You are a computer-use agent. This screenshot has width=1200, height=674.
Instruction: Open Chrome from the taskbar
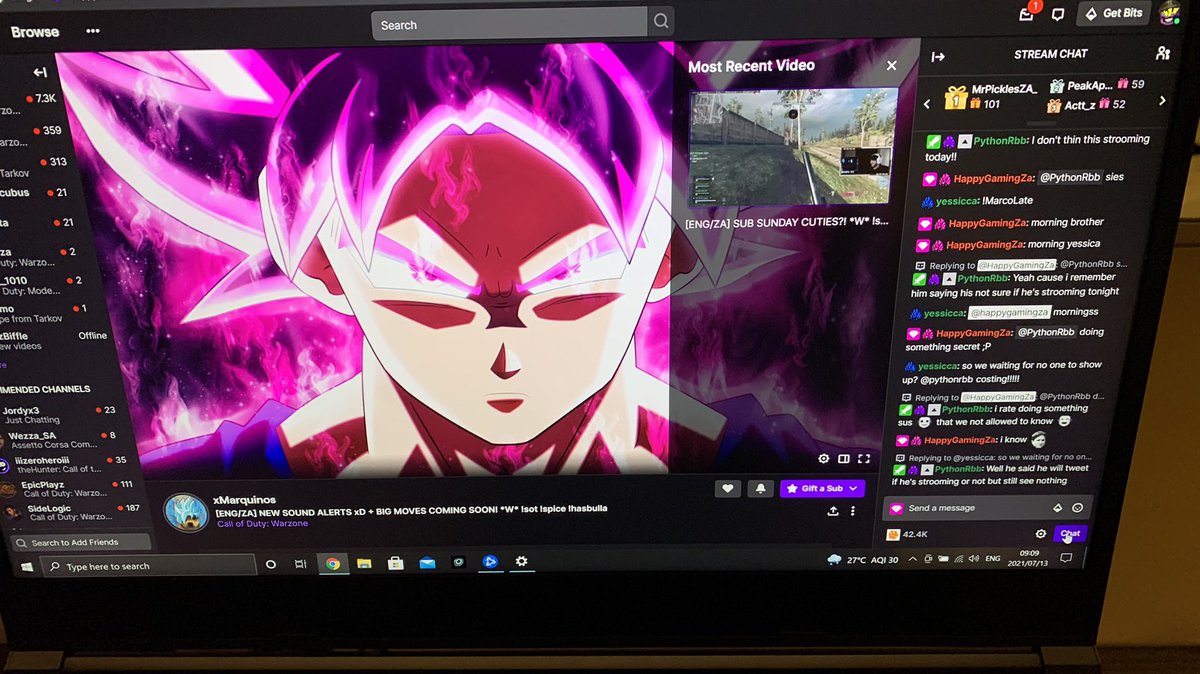coord(332,564)
